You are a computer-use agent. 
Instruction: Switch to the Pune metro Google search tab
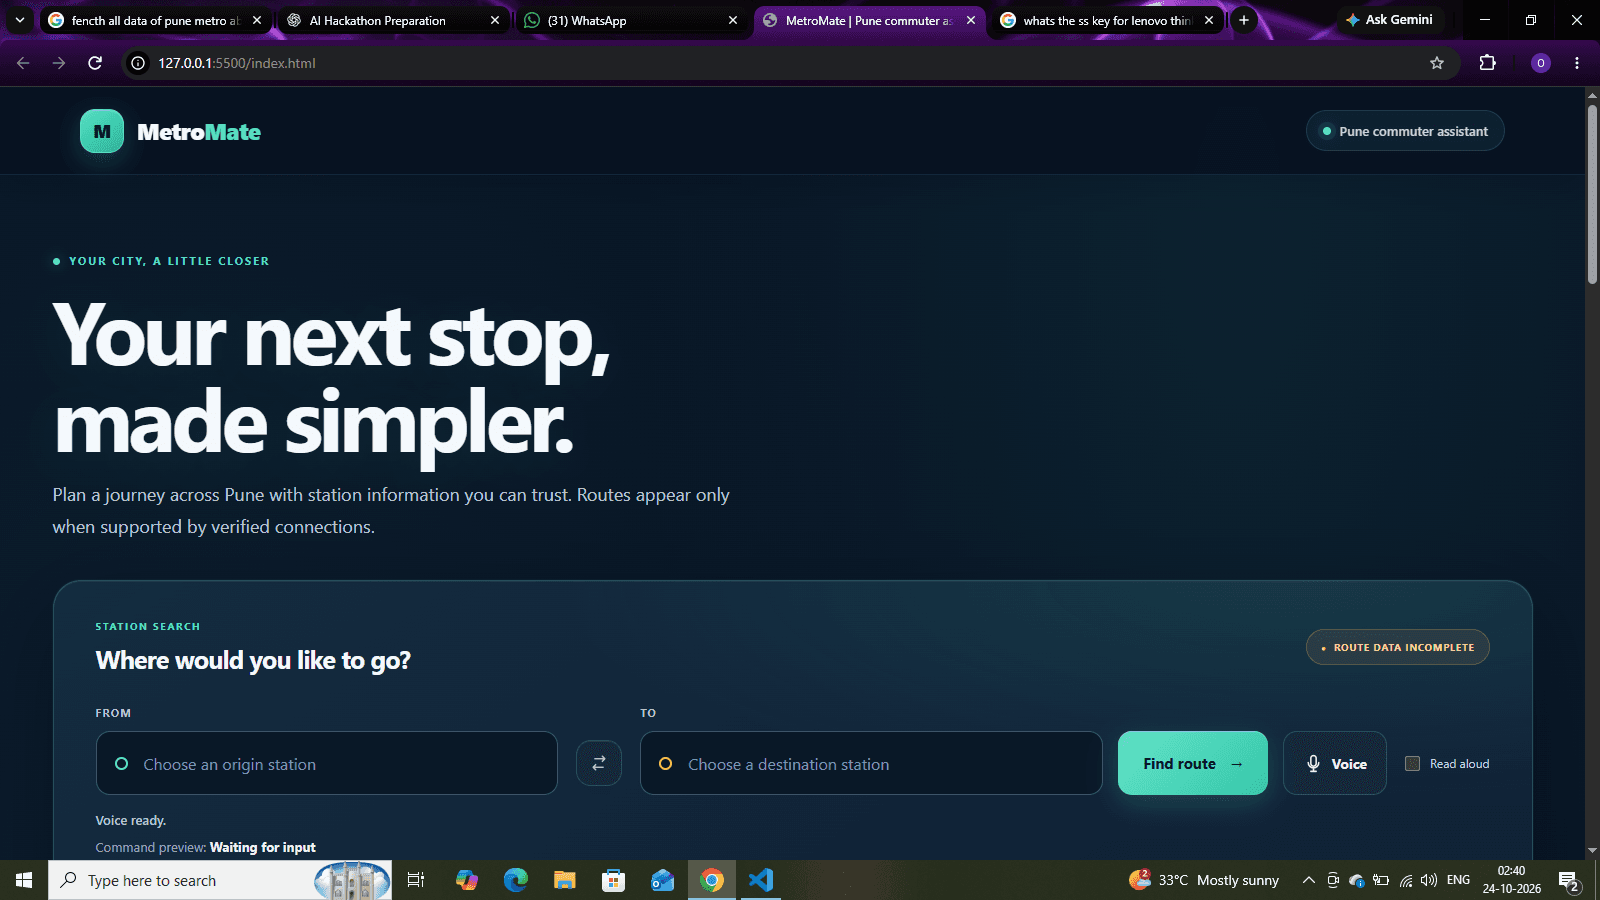click(155, 20)
